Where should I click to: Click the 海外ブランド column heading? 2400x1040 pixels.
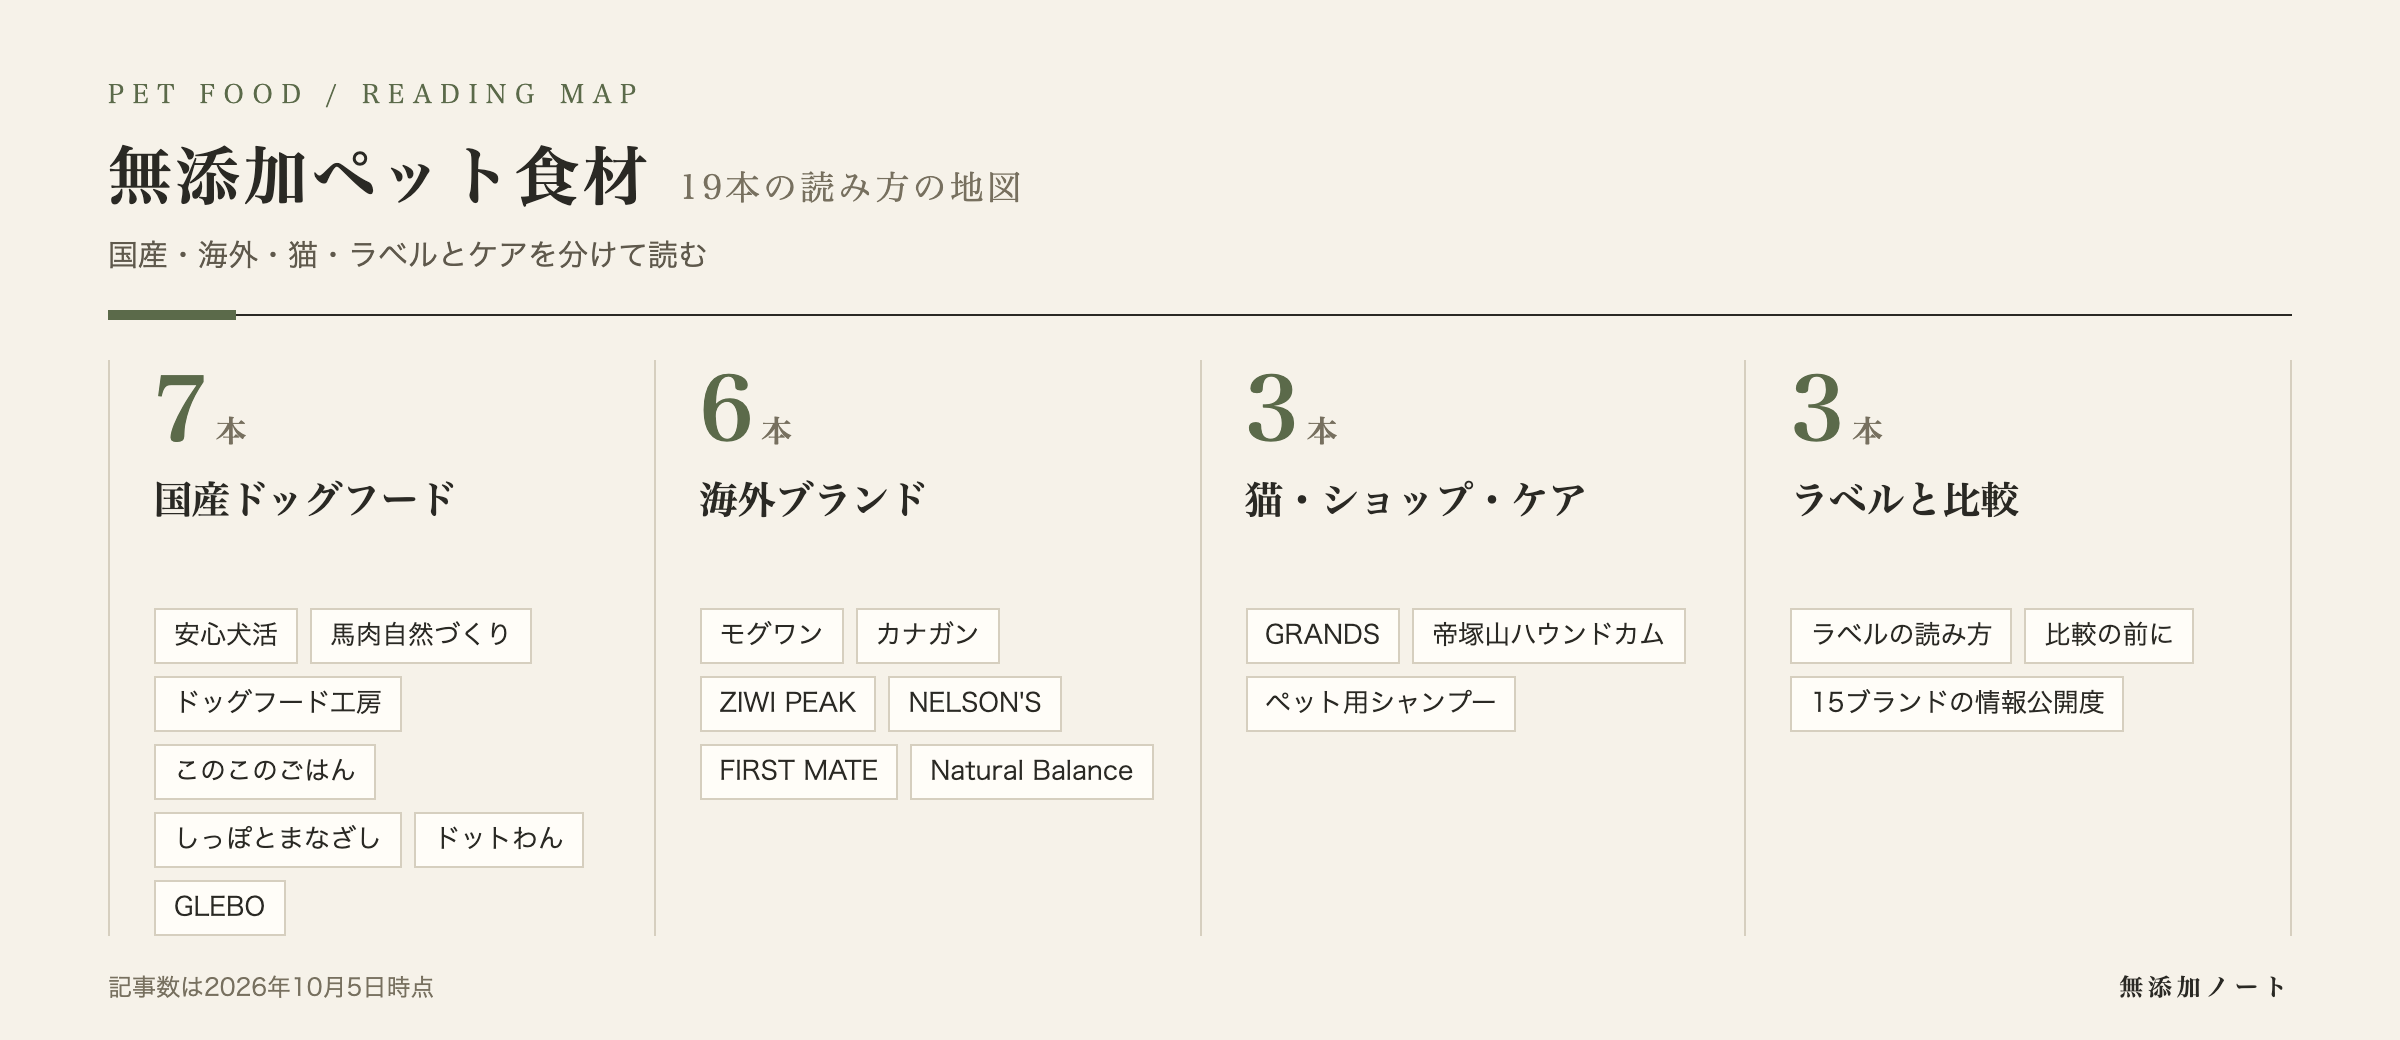coord(813,499)
